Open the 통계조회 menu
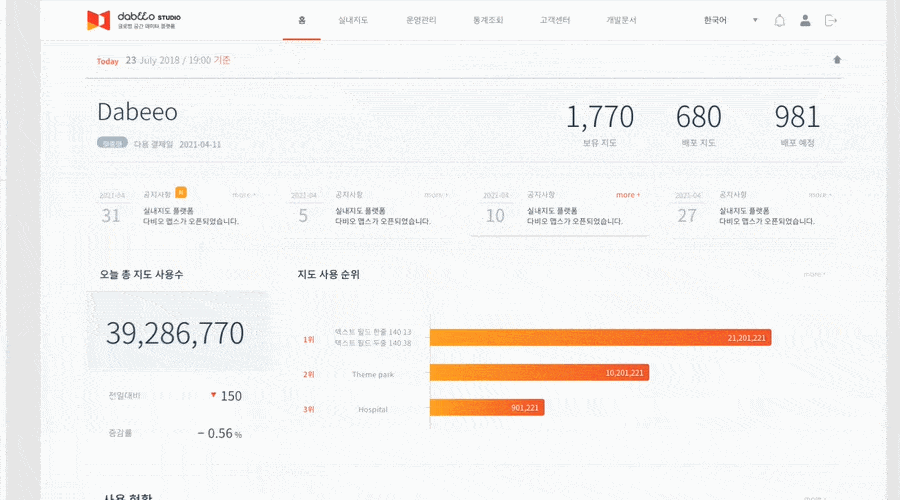The image size is (900, 500). pyautogui.click(x=487, y=20)
